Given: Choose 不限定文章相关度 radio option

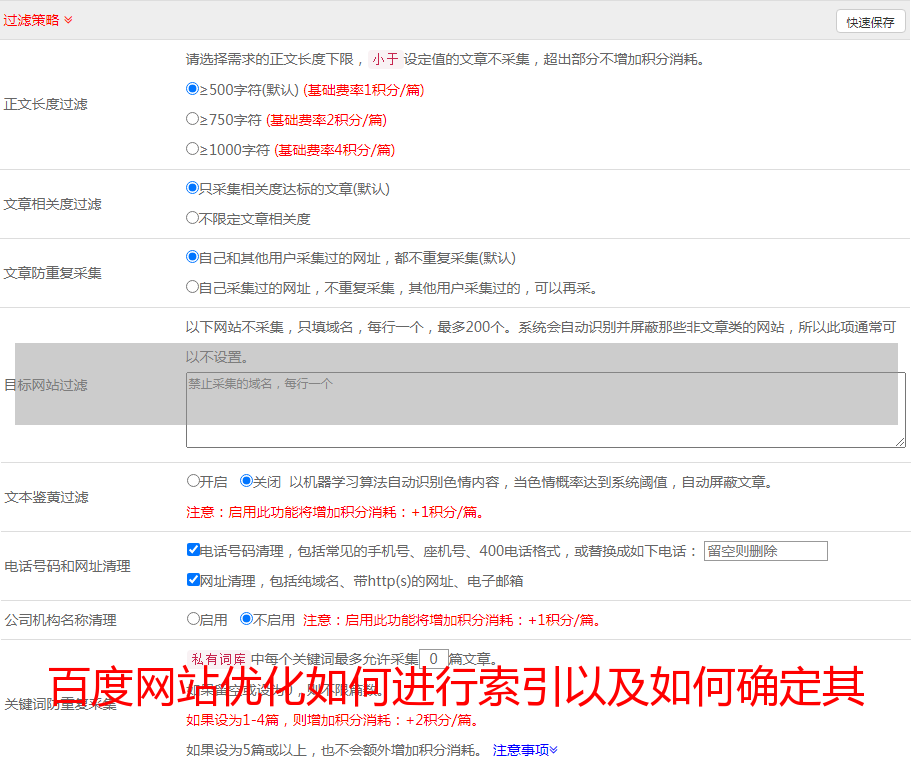Looking at the screenshot, I should [192, 218].
